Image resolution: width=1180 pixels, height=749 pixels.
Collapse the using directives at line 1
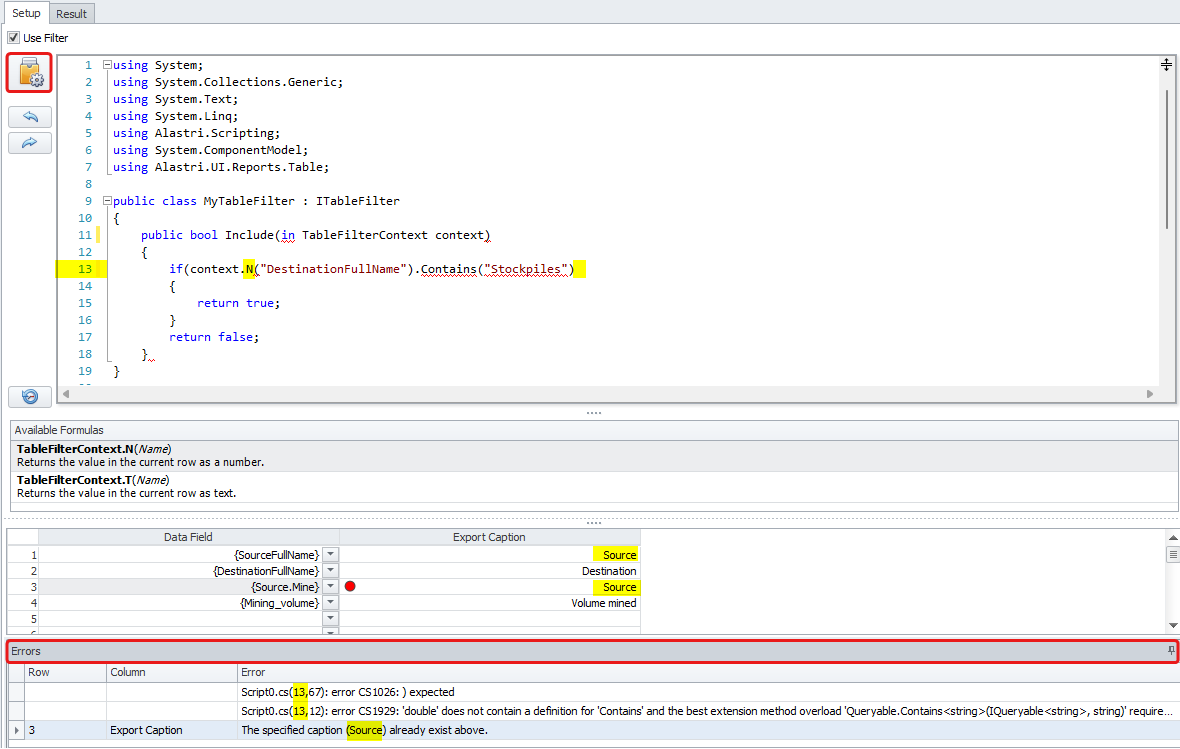107,65
